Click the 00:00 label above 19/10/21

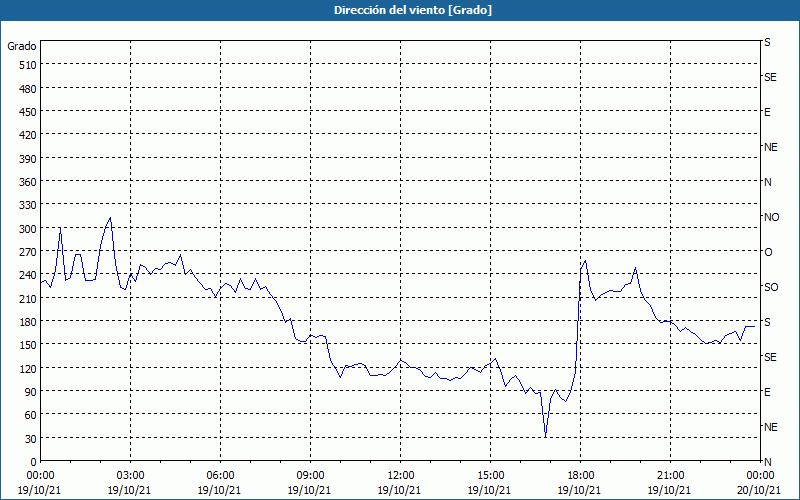point(40,476)
